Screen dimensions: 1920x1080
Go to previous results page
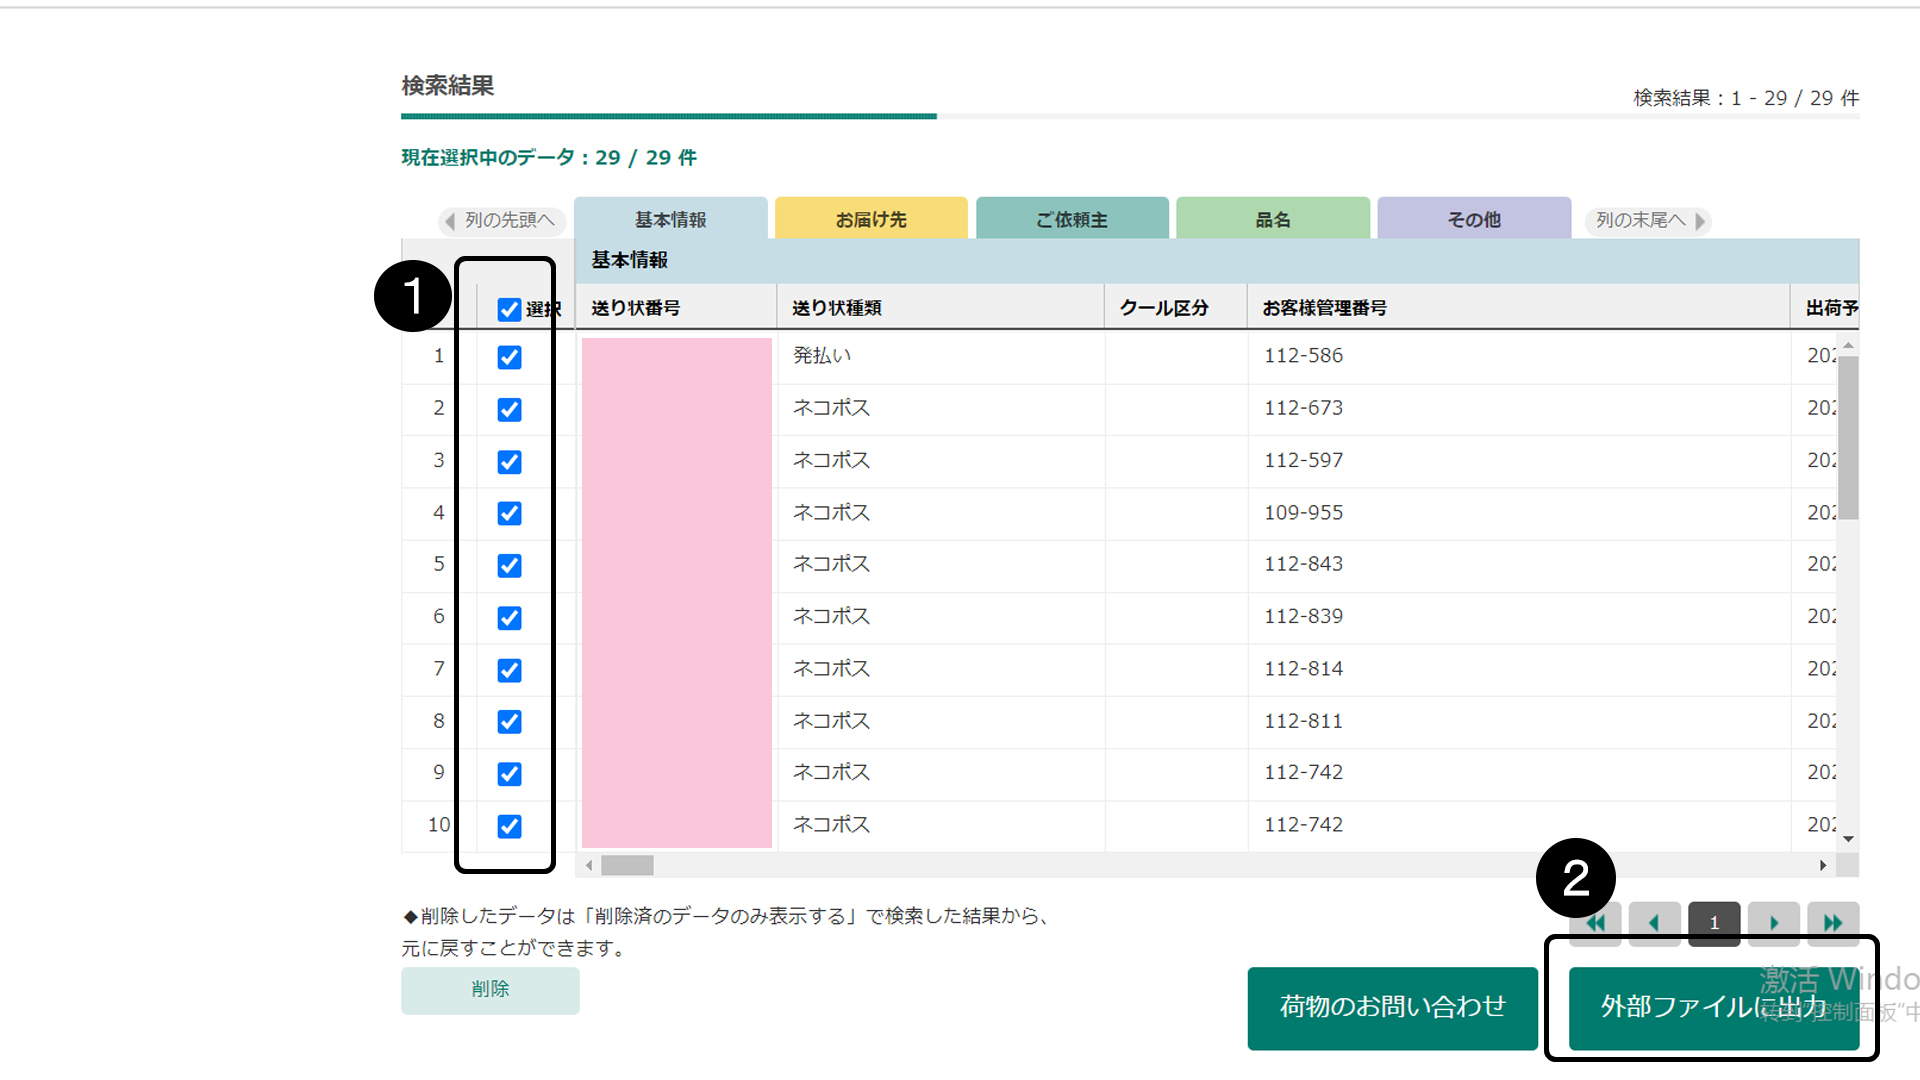click(1654, 923)
